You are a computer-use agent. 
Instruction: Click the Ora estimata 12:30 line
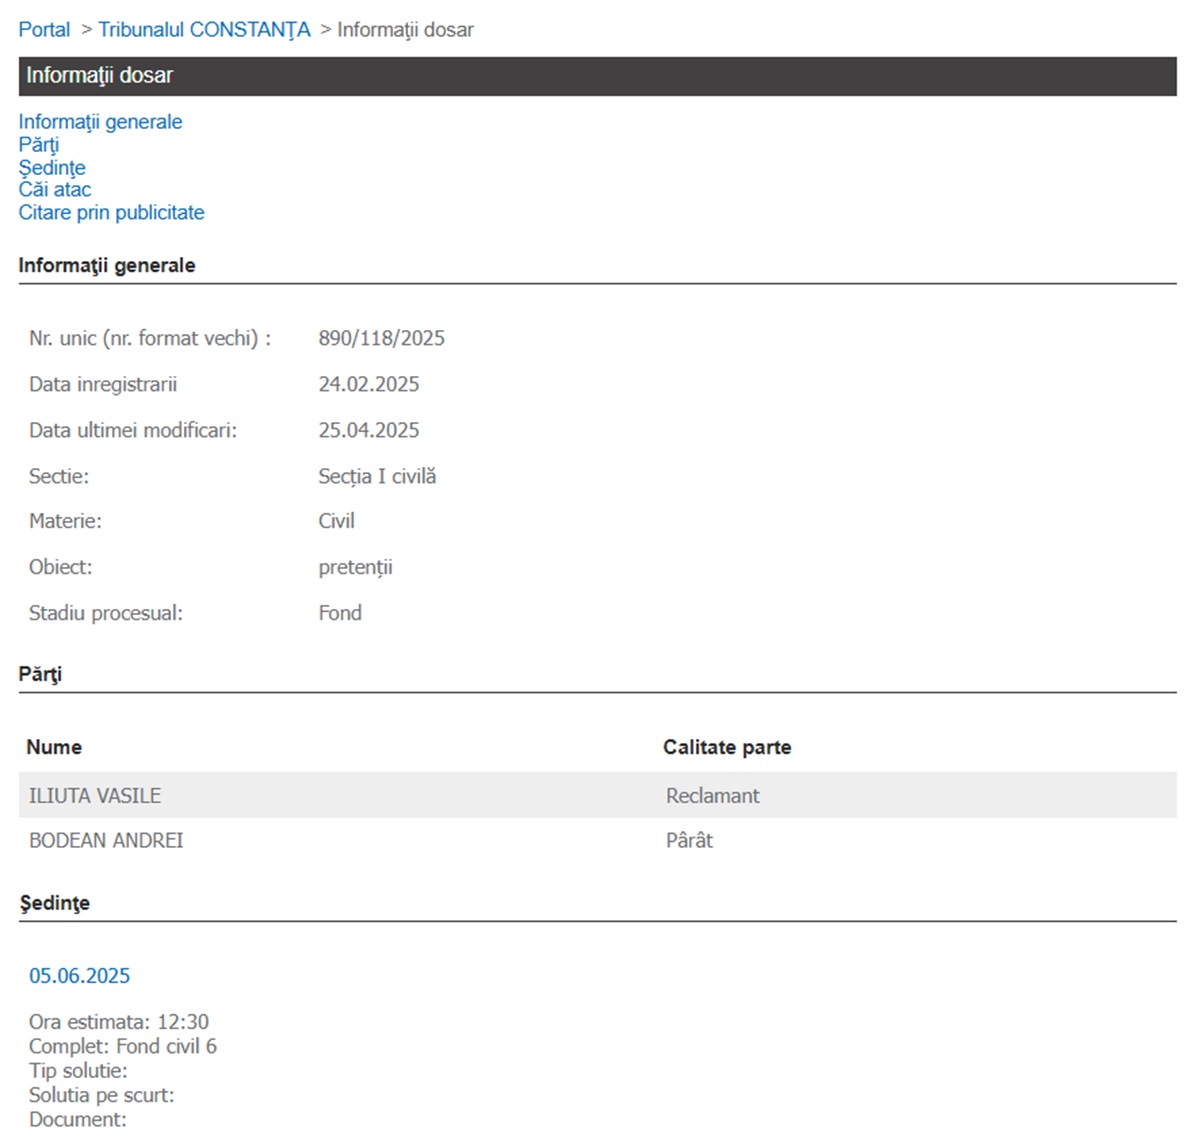click(119, 1022)
